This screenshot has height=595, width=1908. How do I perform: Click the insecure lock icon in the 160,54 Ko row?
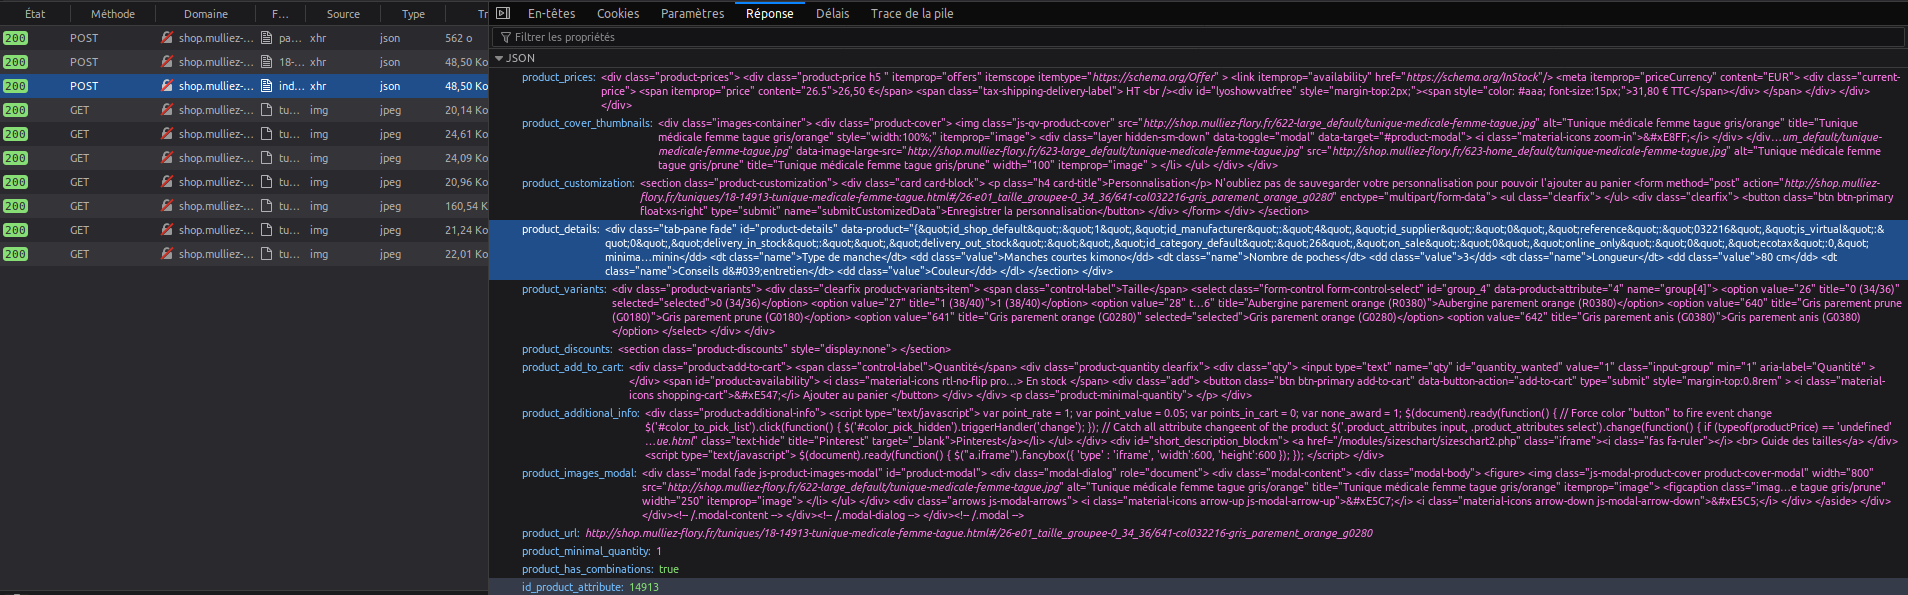(167, 206)
